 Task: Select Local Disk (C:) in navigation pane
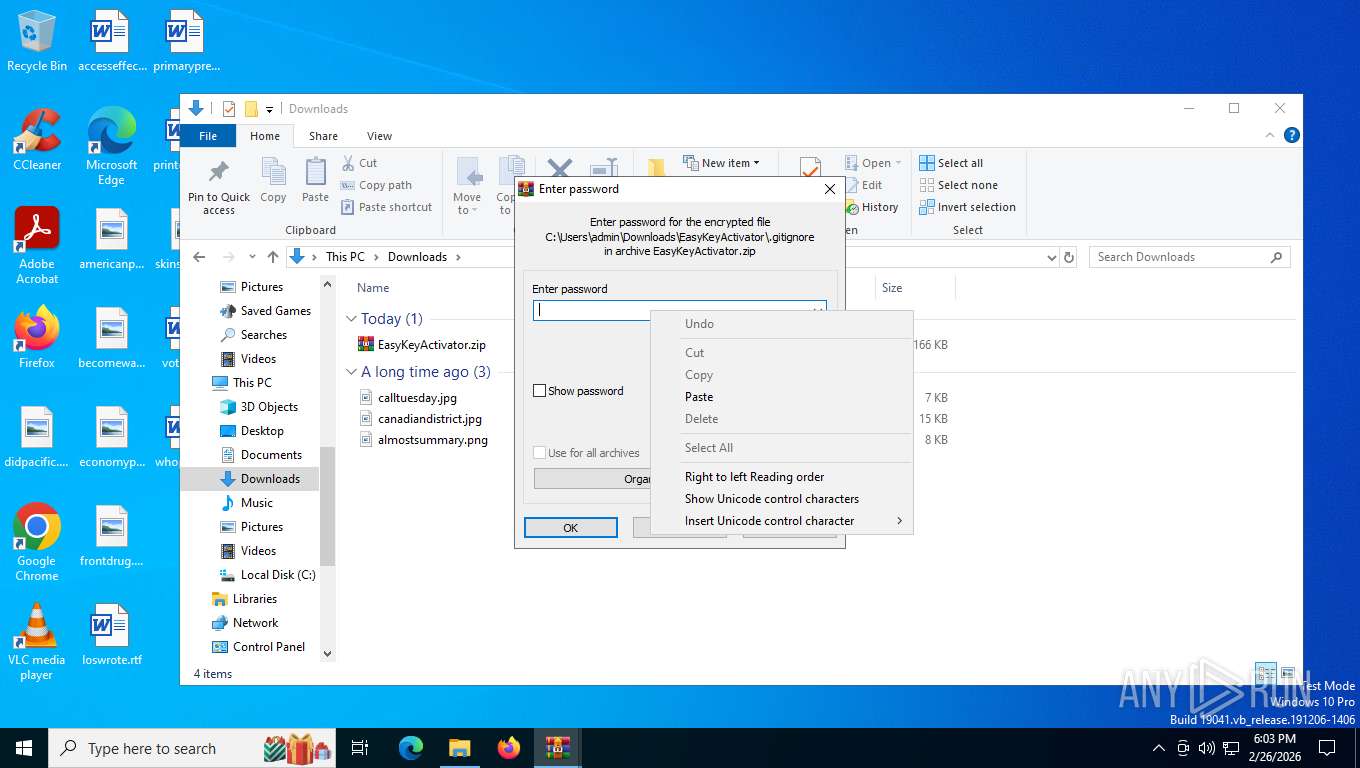click(x=267, y=575)
